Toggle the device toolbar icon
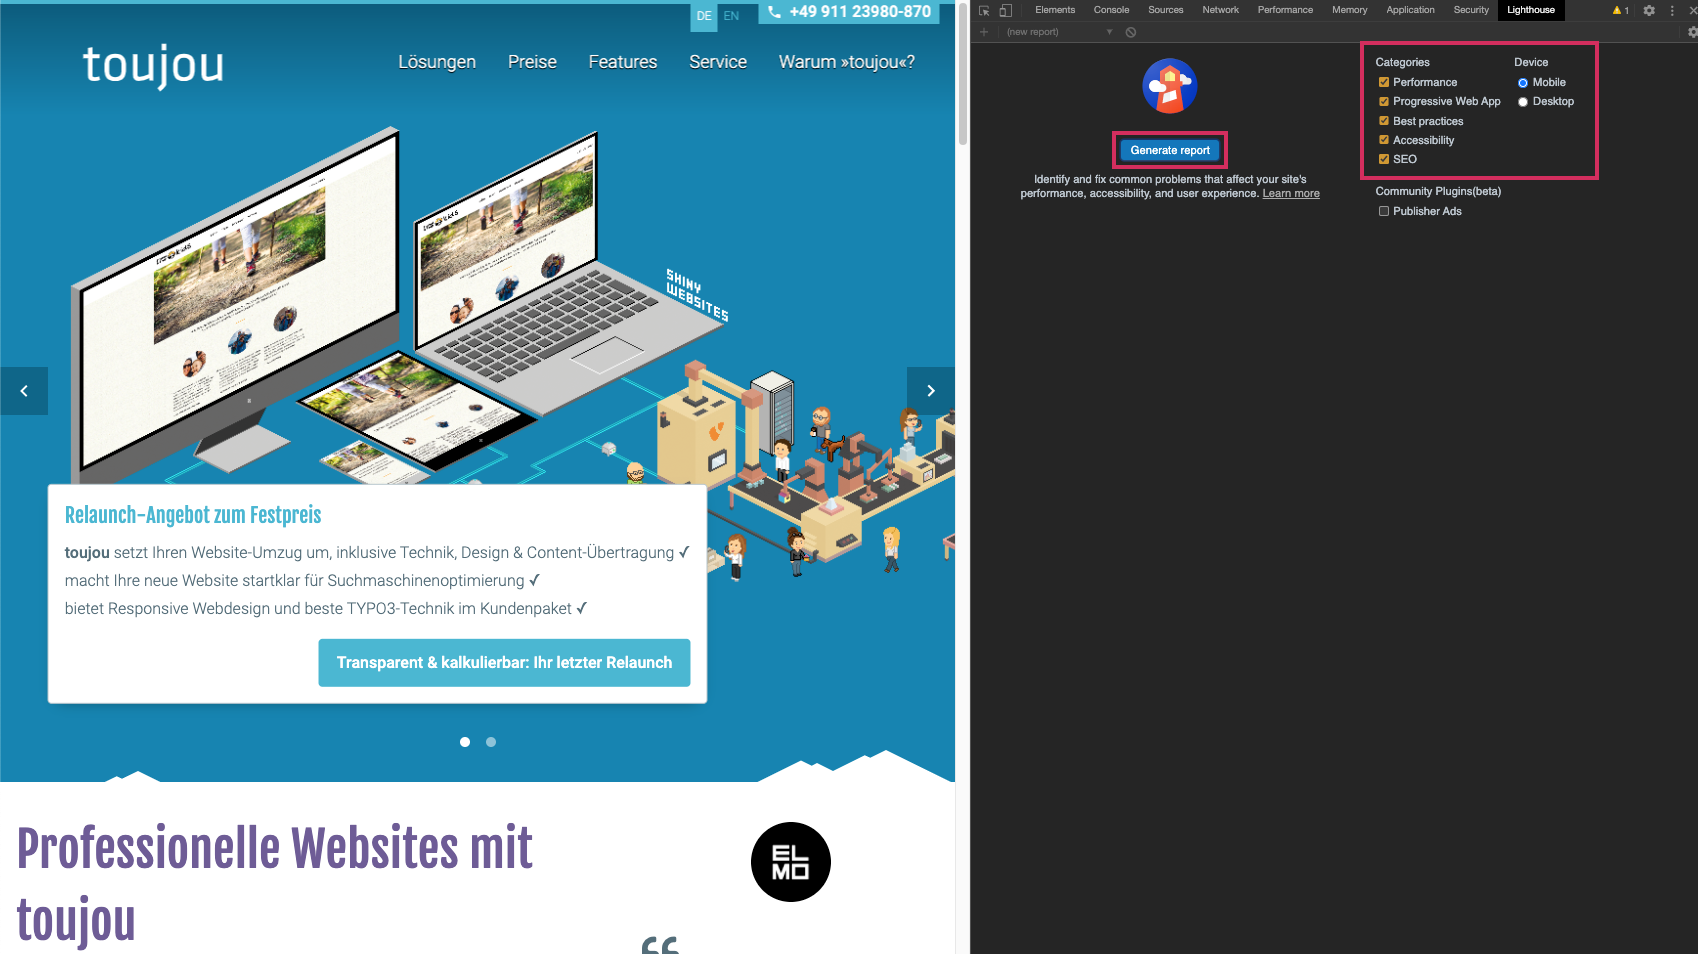1698x954 pixels. point(1006,10)
